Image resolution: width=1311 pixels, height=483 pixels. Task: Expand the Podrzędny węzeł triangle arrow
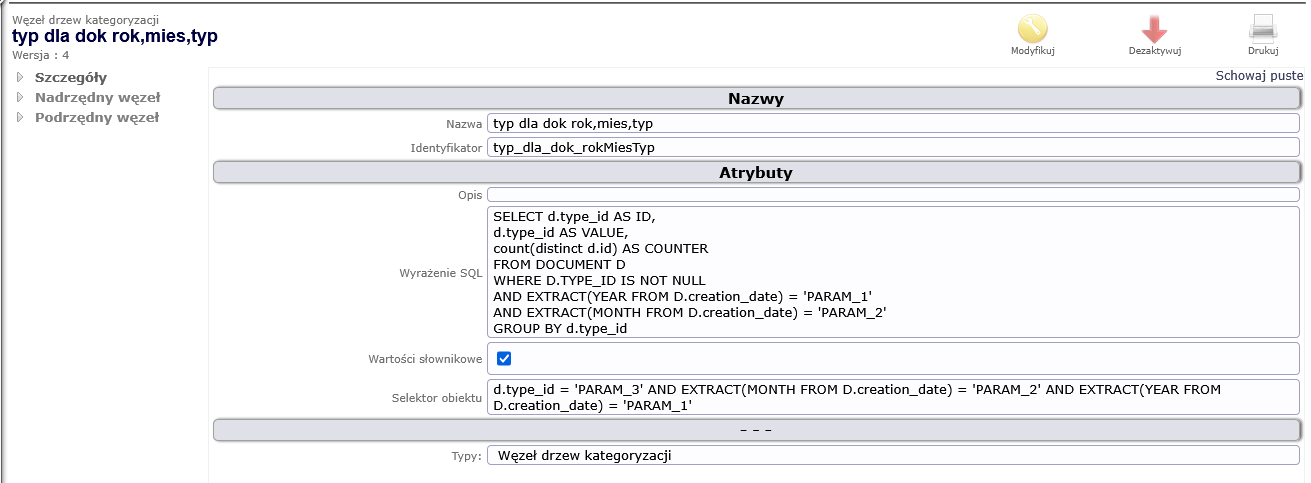click(19, 117)
